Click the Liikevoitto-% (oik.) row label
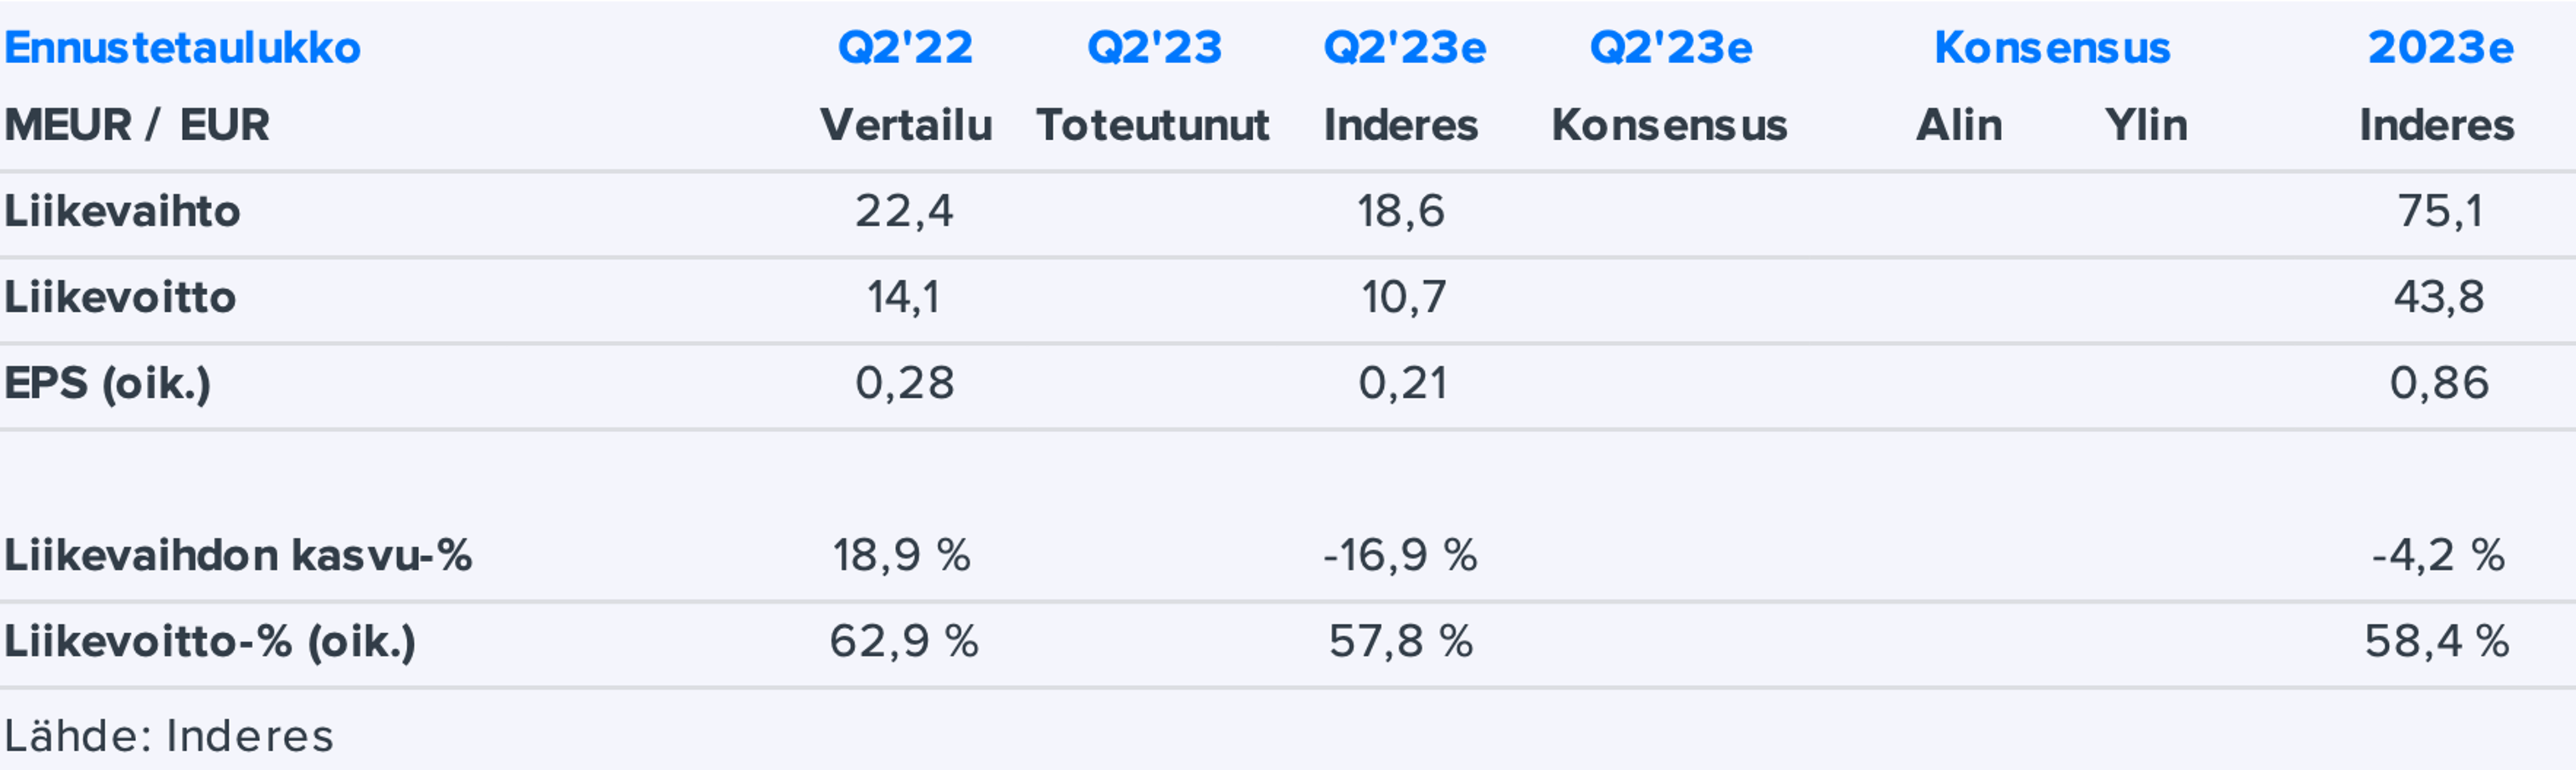Screen dimensions: 2576x770 click(x=209, y=642)
